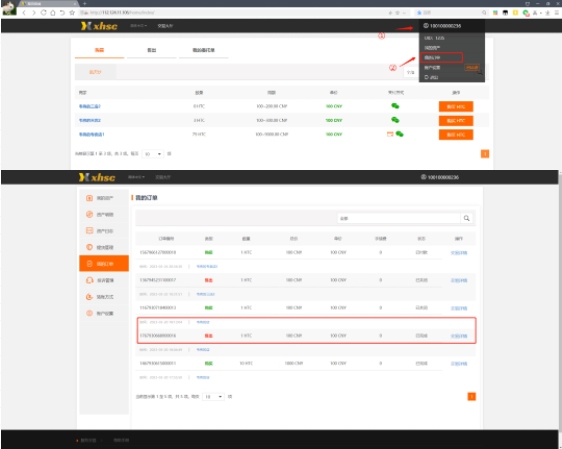Screen dimensions: 562x449
Task: Click the green WeChat pay icon in first listing row
Action: click(395, 106)
